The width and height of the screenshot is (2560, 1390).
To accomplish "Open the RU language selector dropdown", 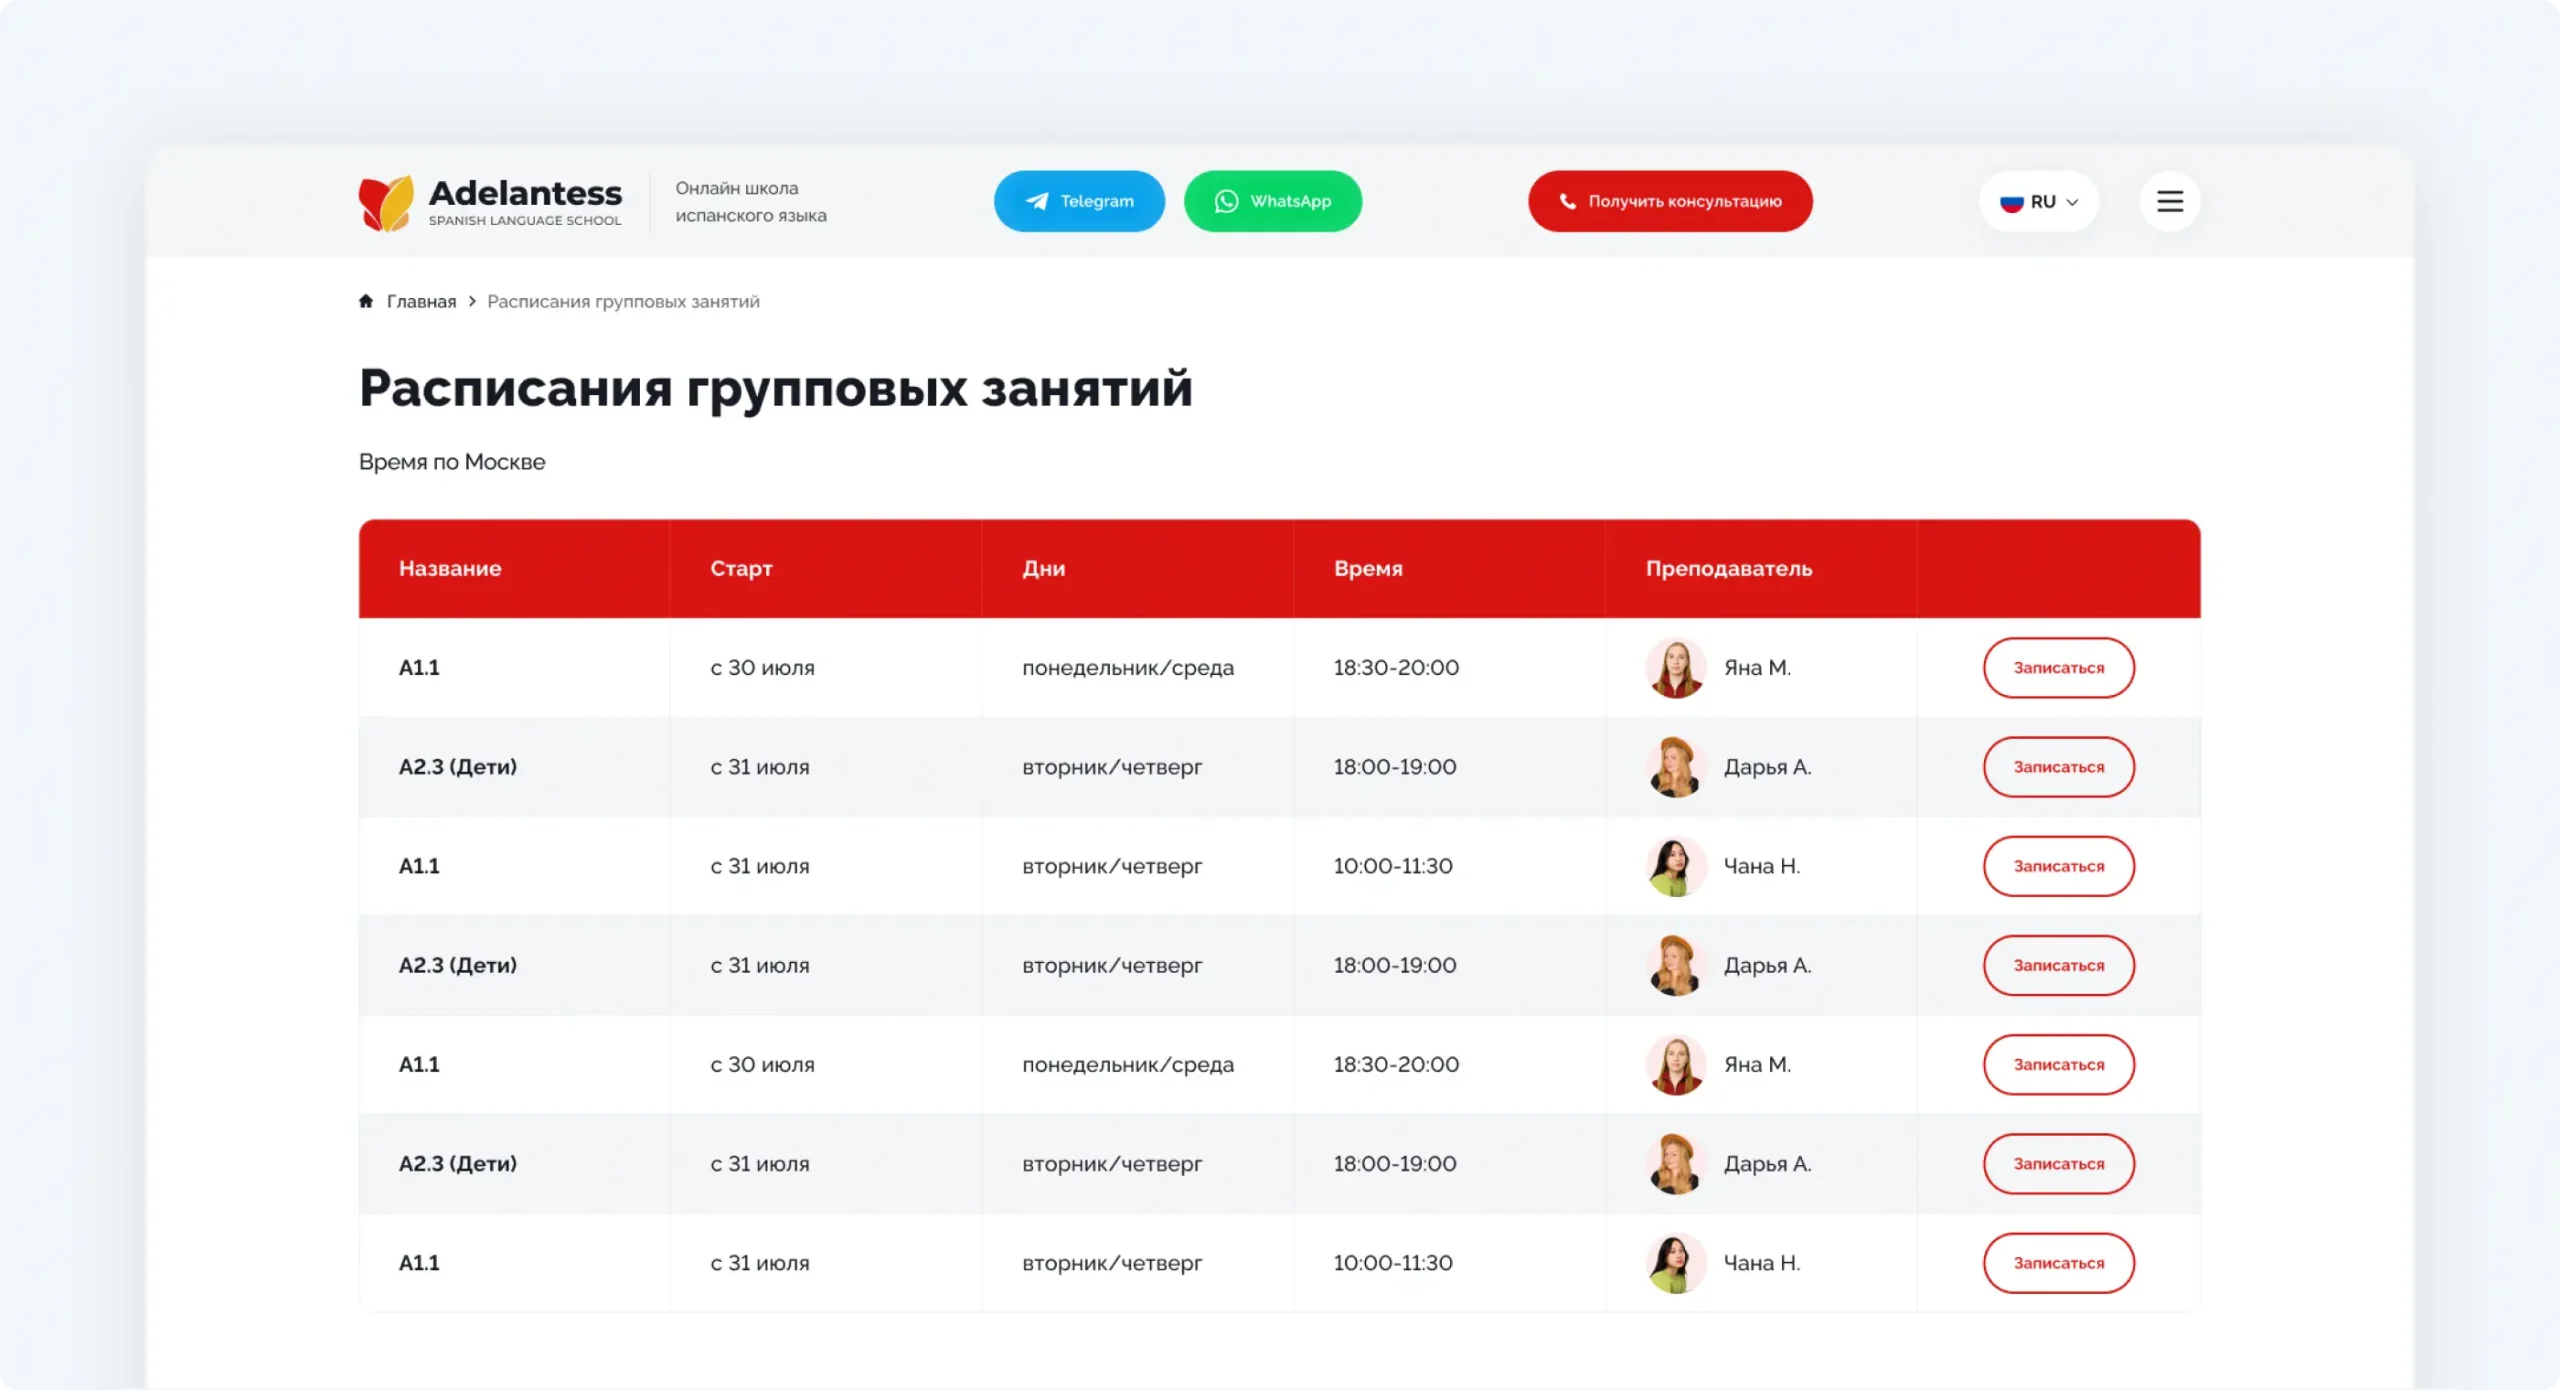I will pos(2039,201).
